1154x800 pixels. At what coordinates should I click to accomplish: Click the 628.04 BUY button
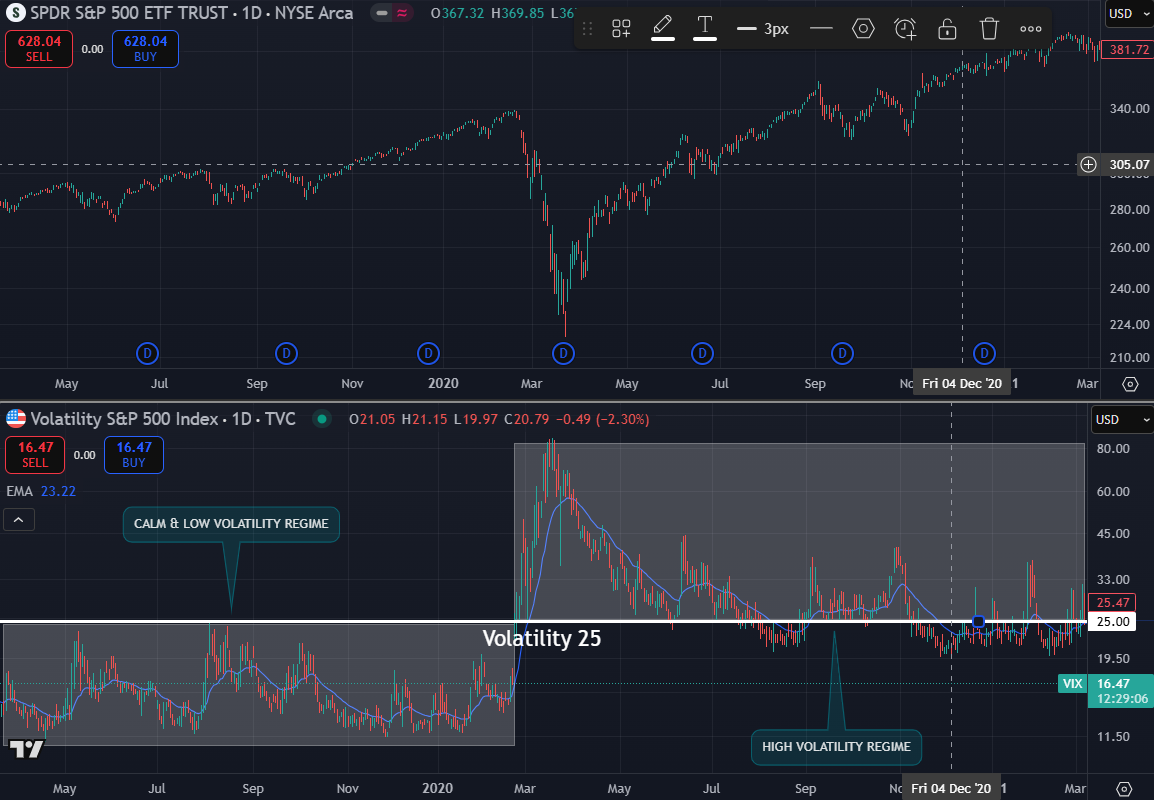tap(145, 49)
